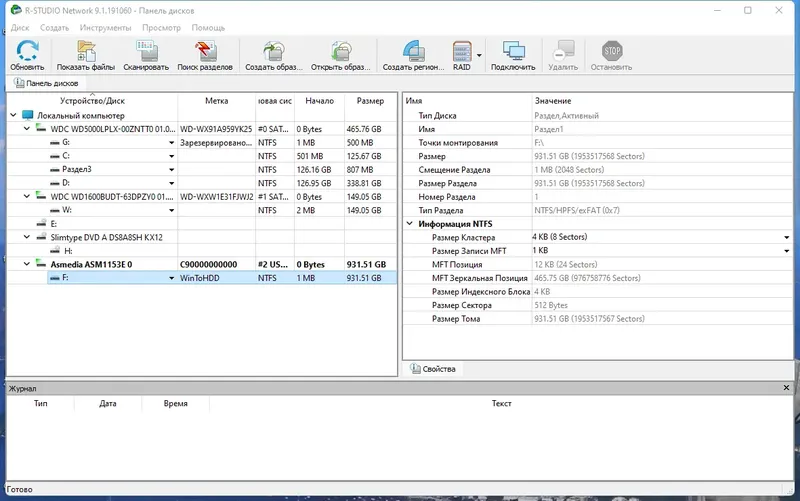Click the Создать образ toolbar icon
Screen dimensions: 800x501
click(273, 52)
